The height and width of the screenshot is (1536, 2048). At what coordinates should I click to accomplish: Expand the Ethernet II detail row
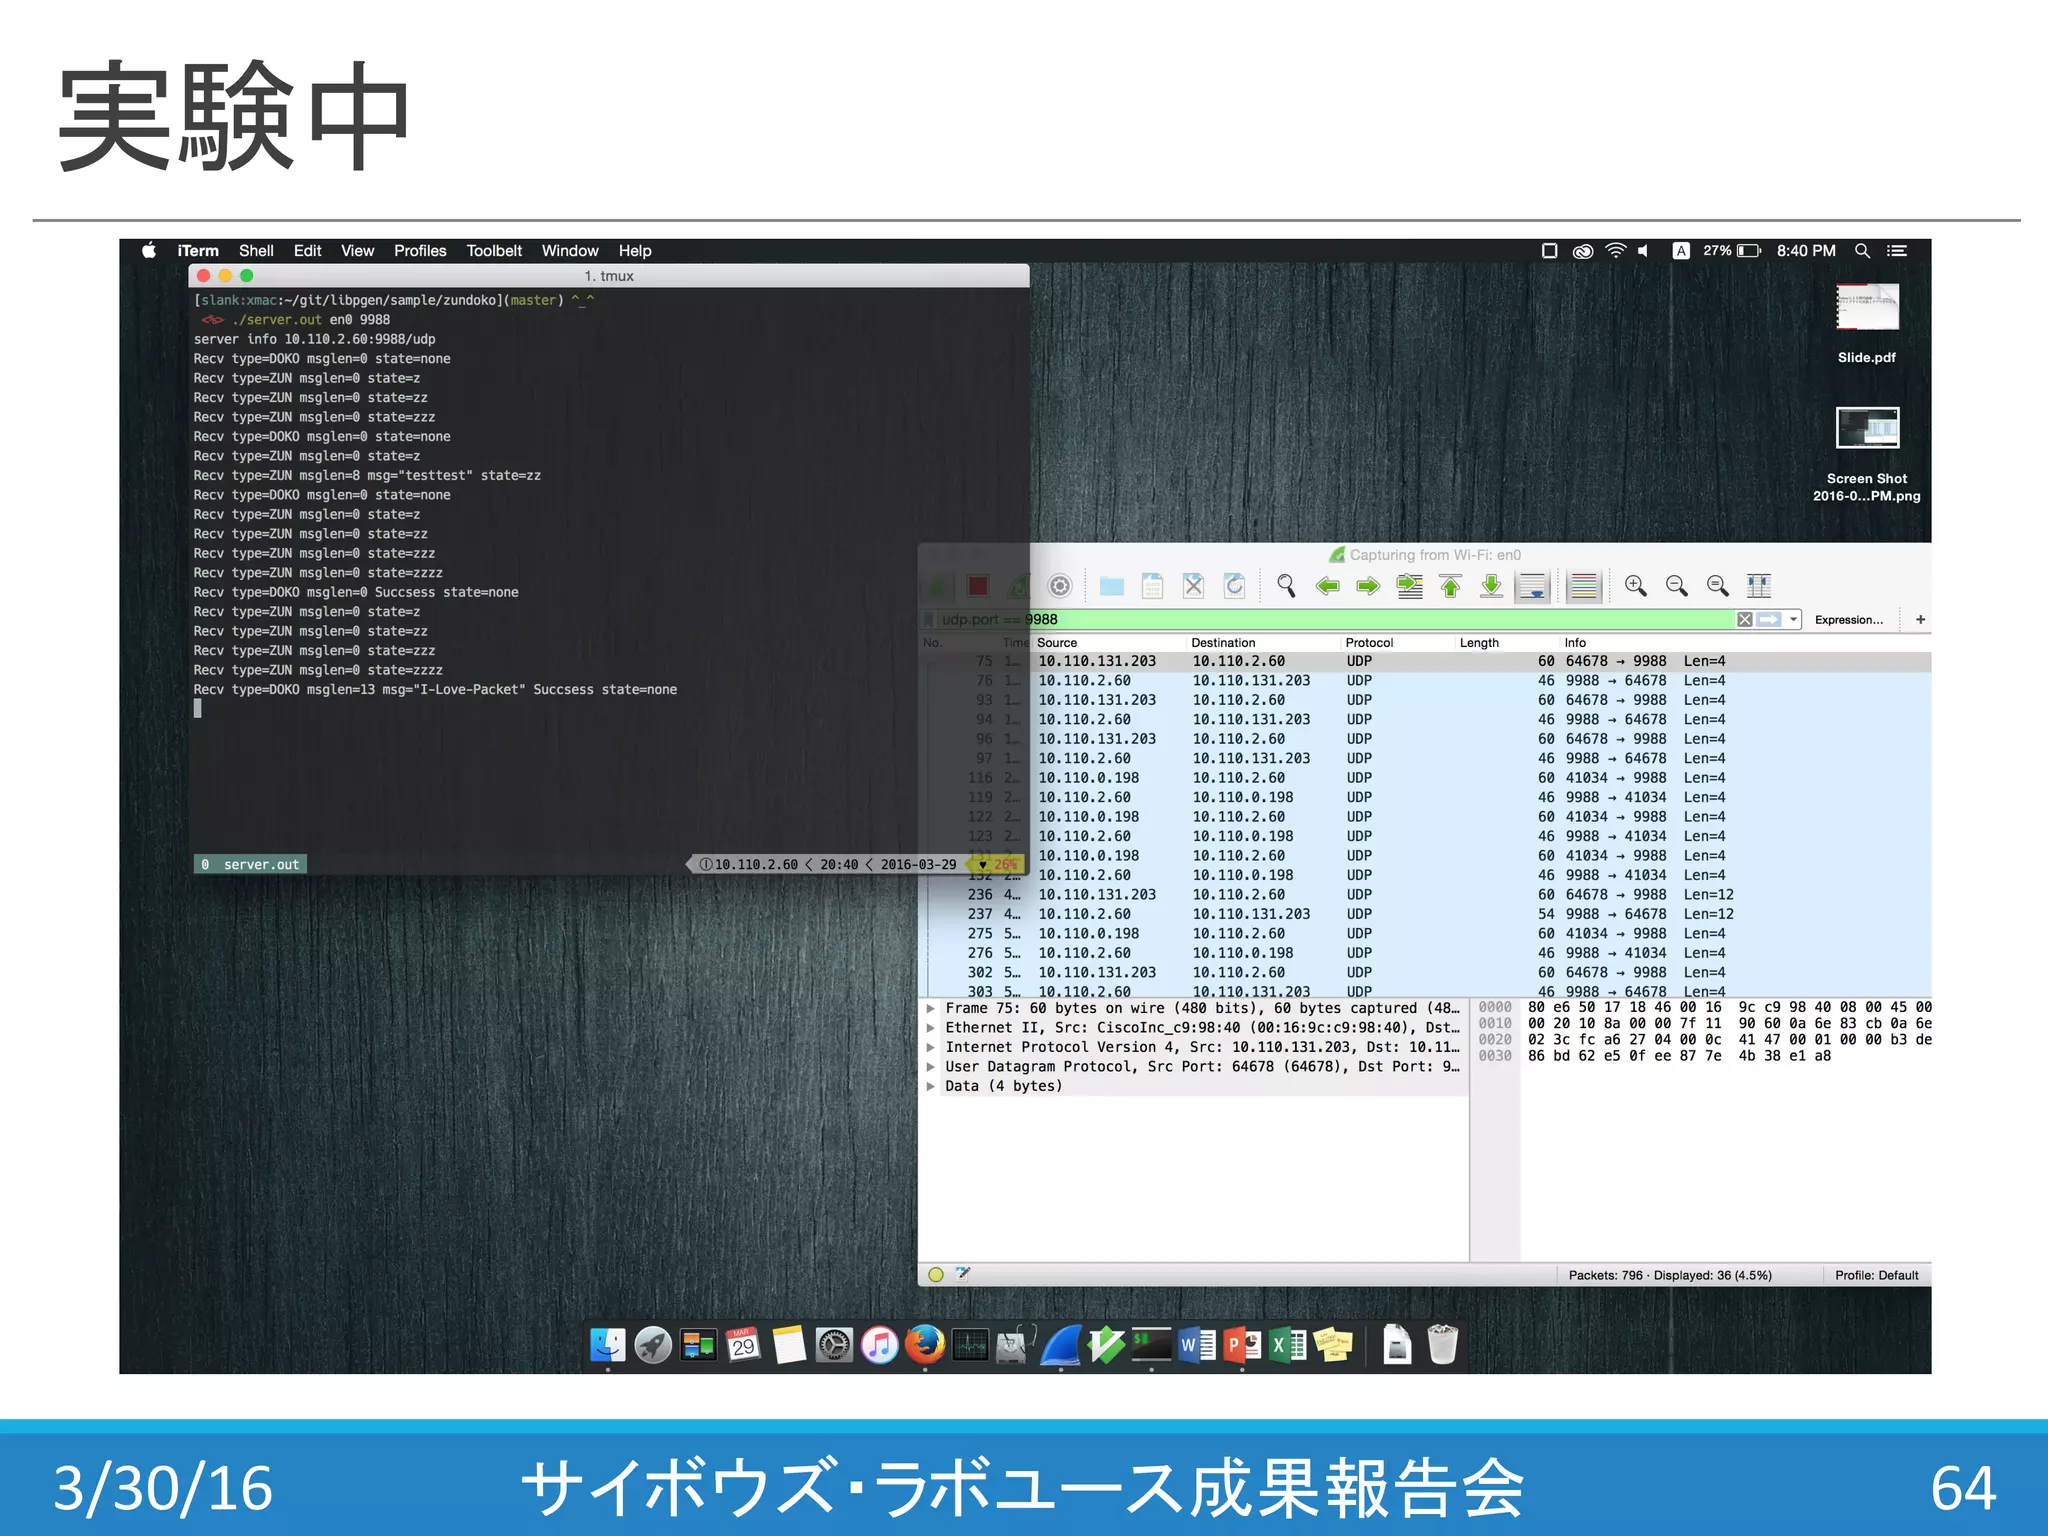click(931, 1028)
